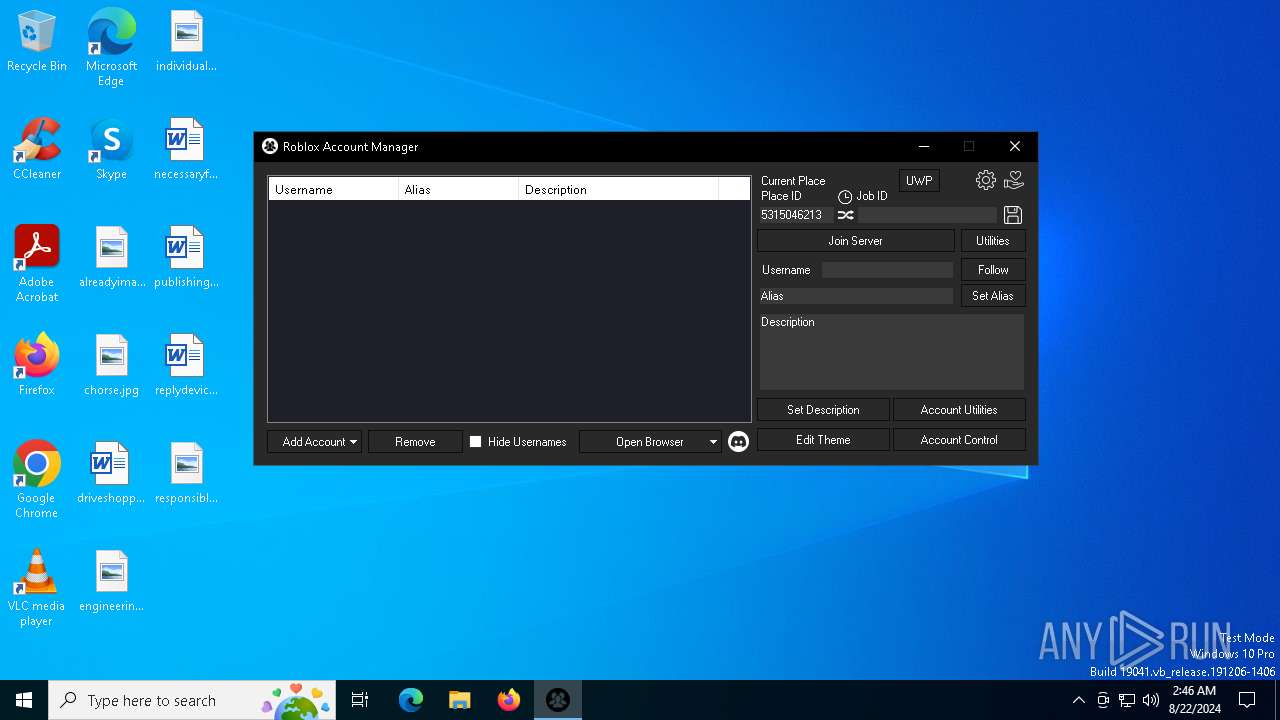Image resolution: width=1280 pixels, height=720 pixels.
Task: Click the Username input field
Action: pyautogui.click(x=887, y=270)
